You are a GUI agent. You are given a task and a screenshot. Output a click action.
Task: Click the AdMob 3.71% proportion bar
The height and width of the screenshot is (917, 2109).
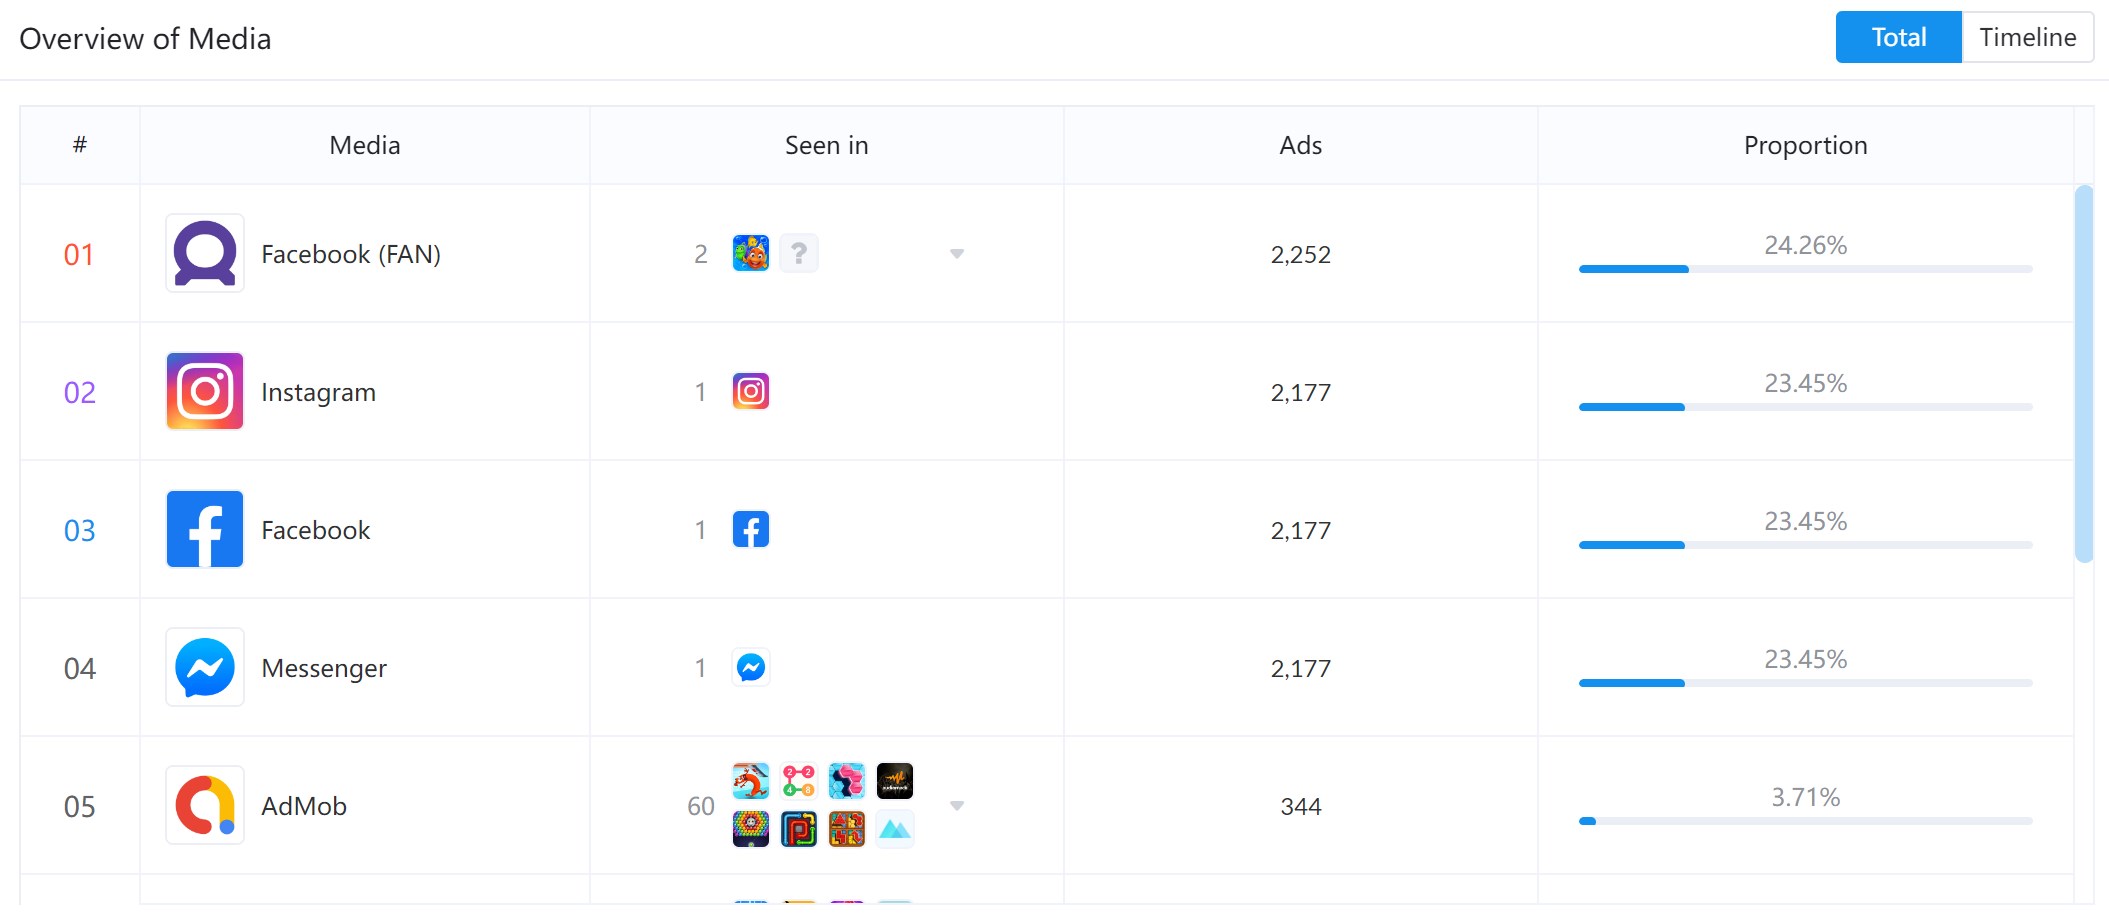(x=1805, y=821)
